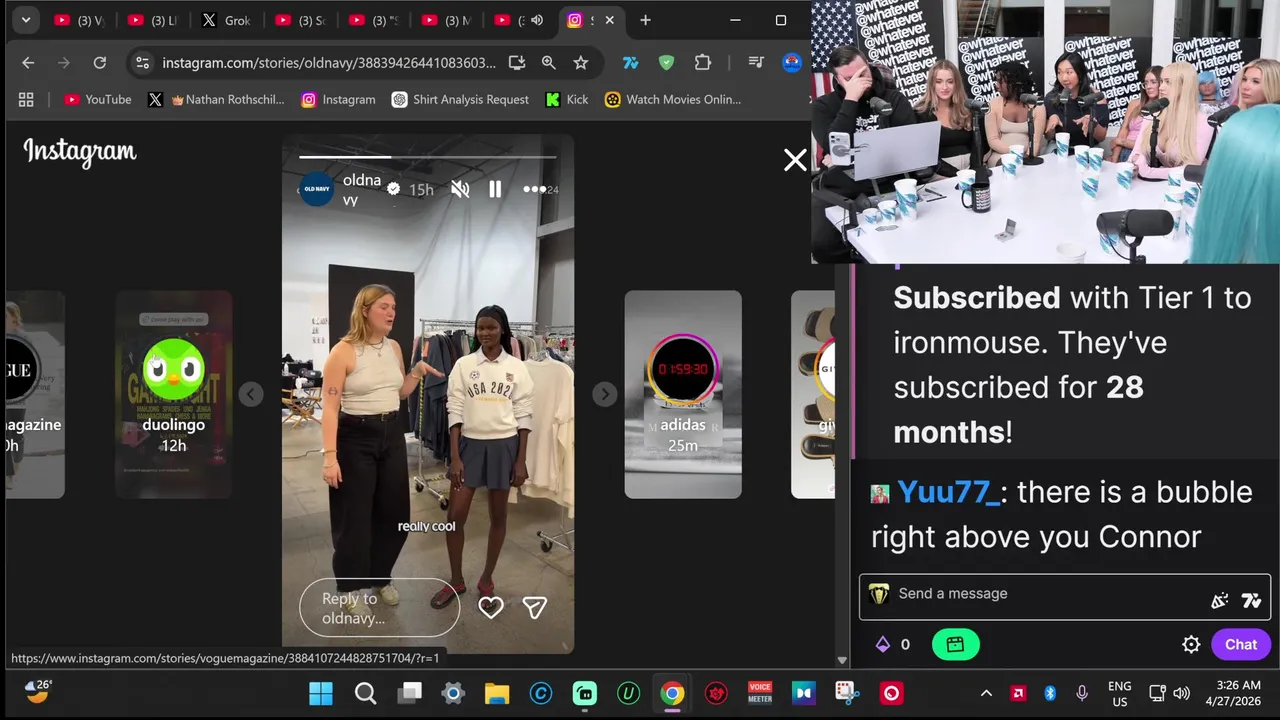Open the Watch Movies Online bookmark
The height and width of the screenshot is (720, 1280).
coord(673,99)
